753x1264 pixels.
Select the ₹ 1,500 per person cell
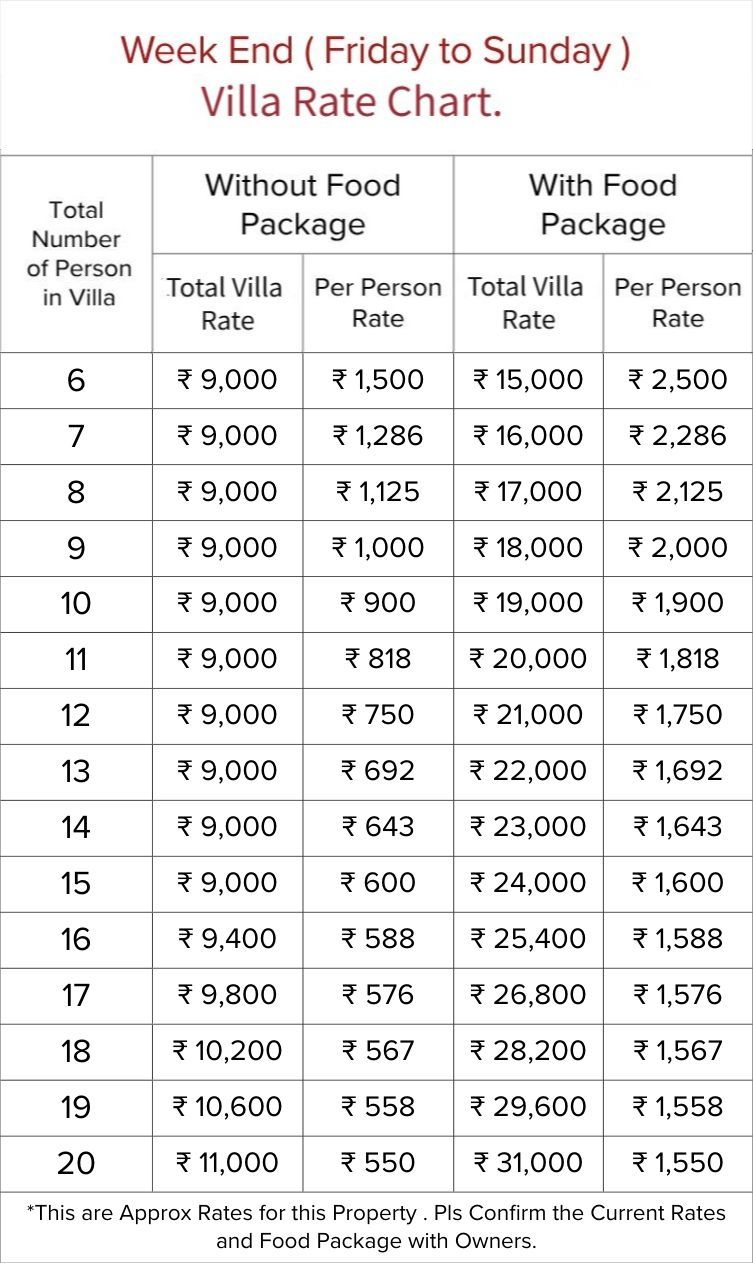(378, 380)
